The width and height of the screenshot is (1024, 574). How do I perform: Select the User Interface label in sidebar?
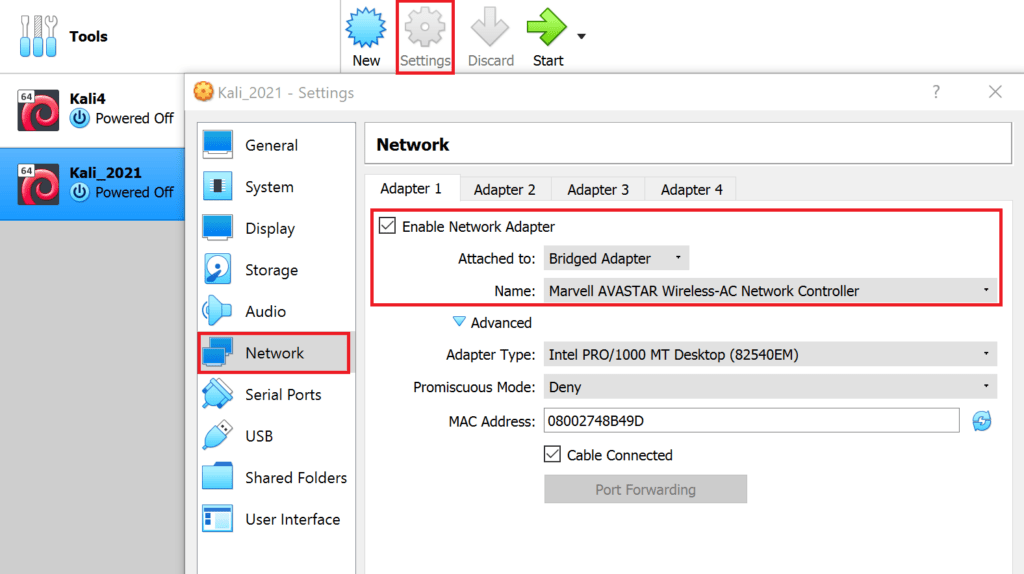[293, 519]
